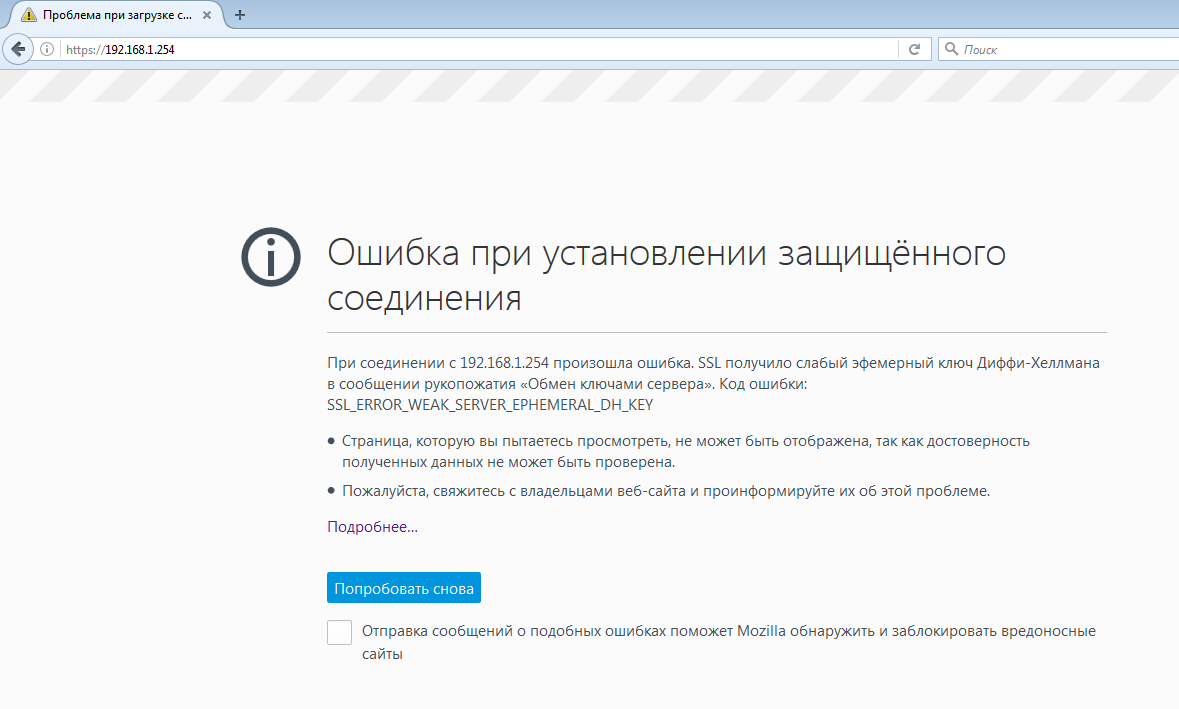Reload the page with the refresh icon
The width and height of the screenshot is (1179, 709).
(914, 49)
